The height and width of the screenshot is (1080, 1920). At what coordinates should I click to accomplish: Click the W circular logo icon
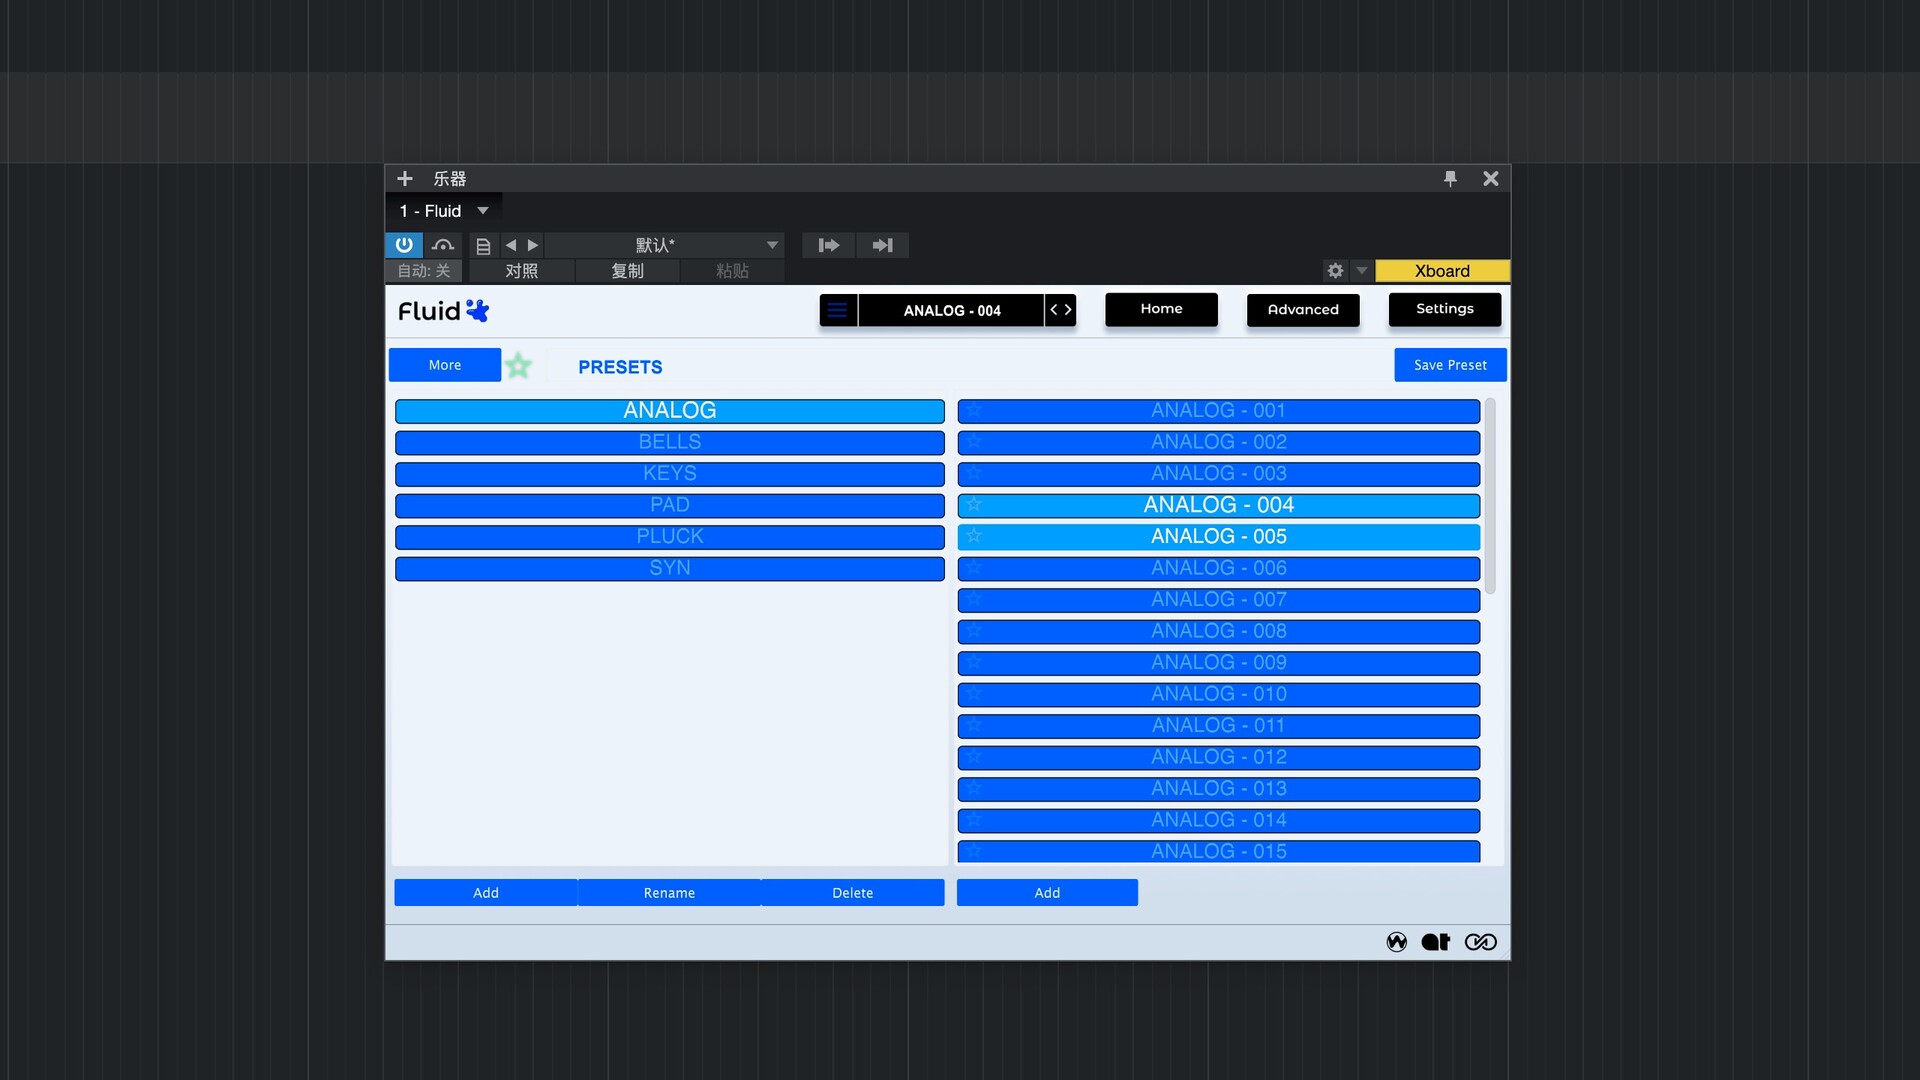pos(1397,942)
